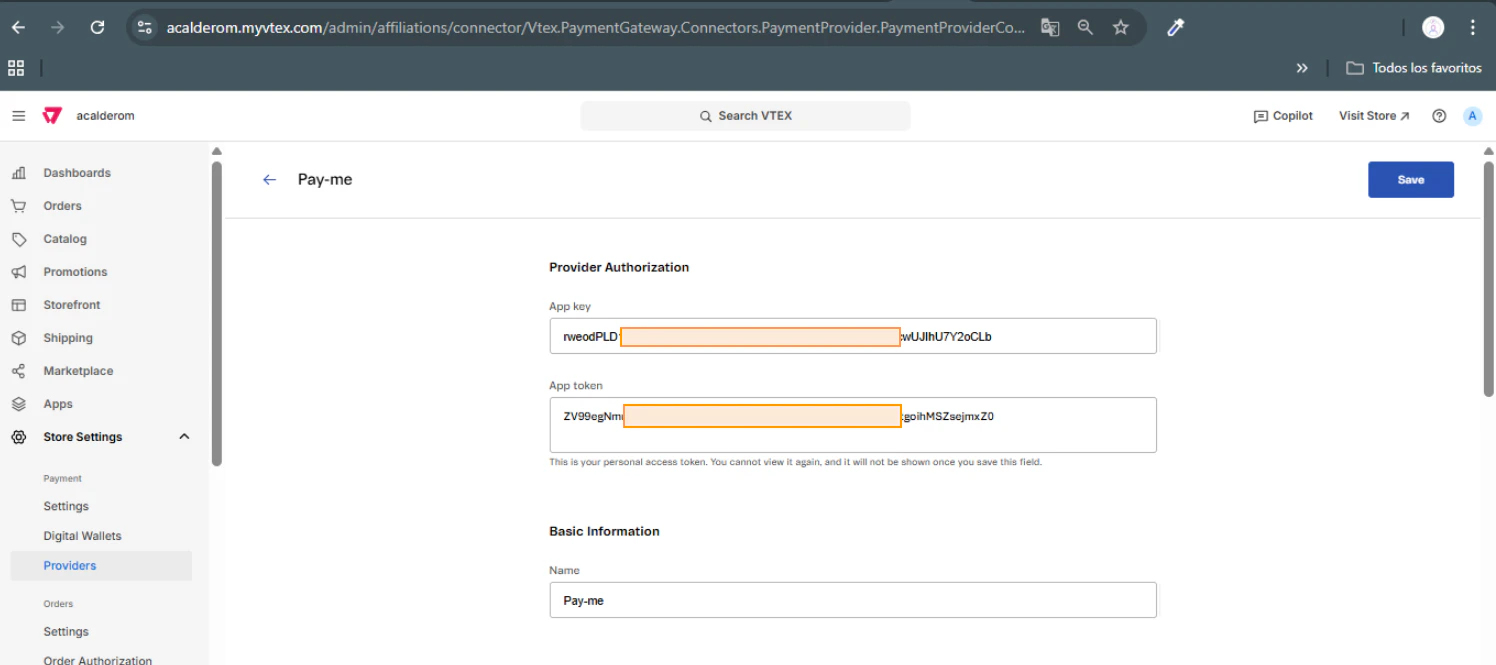Open Copilot panel

[x=1283, y=116]
